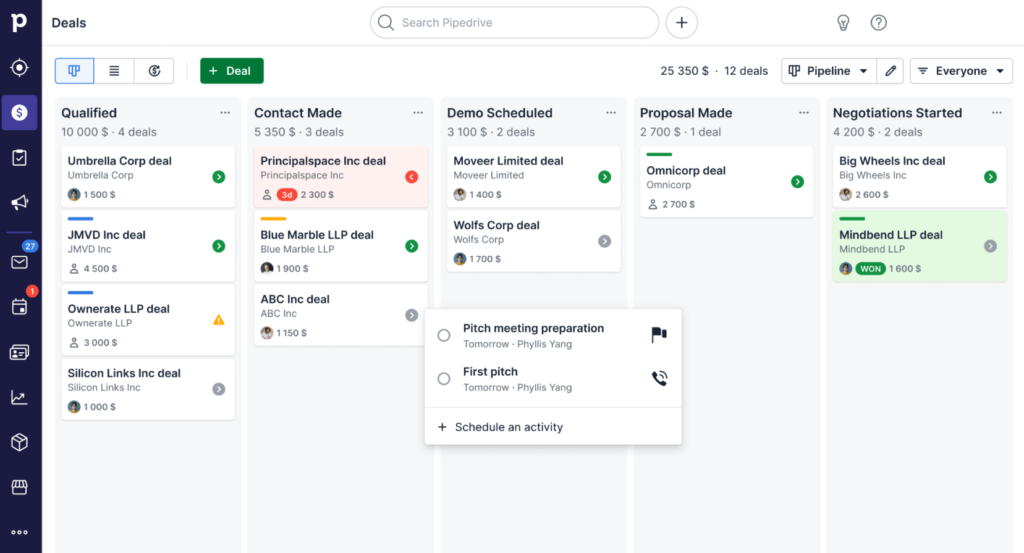Open the Projects clipboard icon in sidebar
The height and width of the screenshot is (553, 1024).
click(20, 157)
